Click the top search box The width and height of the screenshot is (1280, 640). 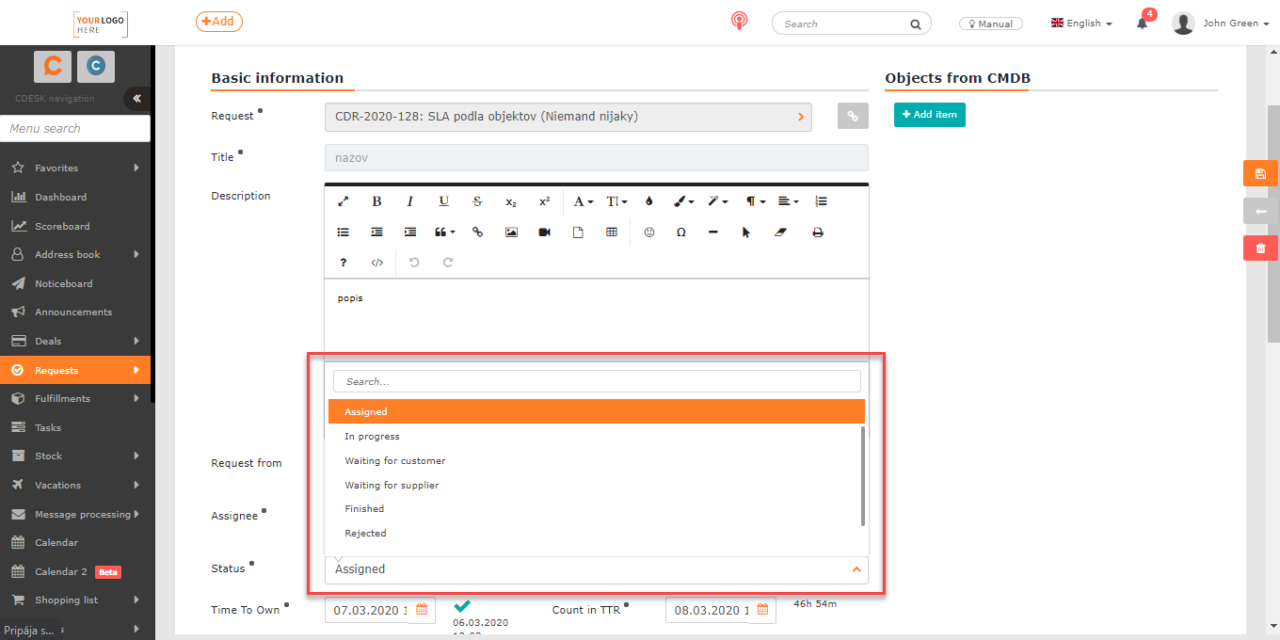pyautogui.click(x=851, y=23)
